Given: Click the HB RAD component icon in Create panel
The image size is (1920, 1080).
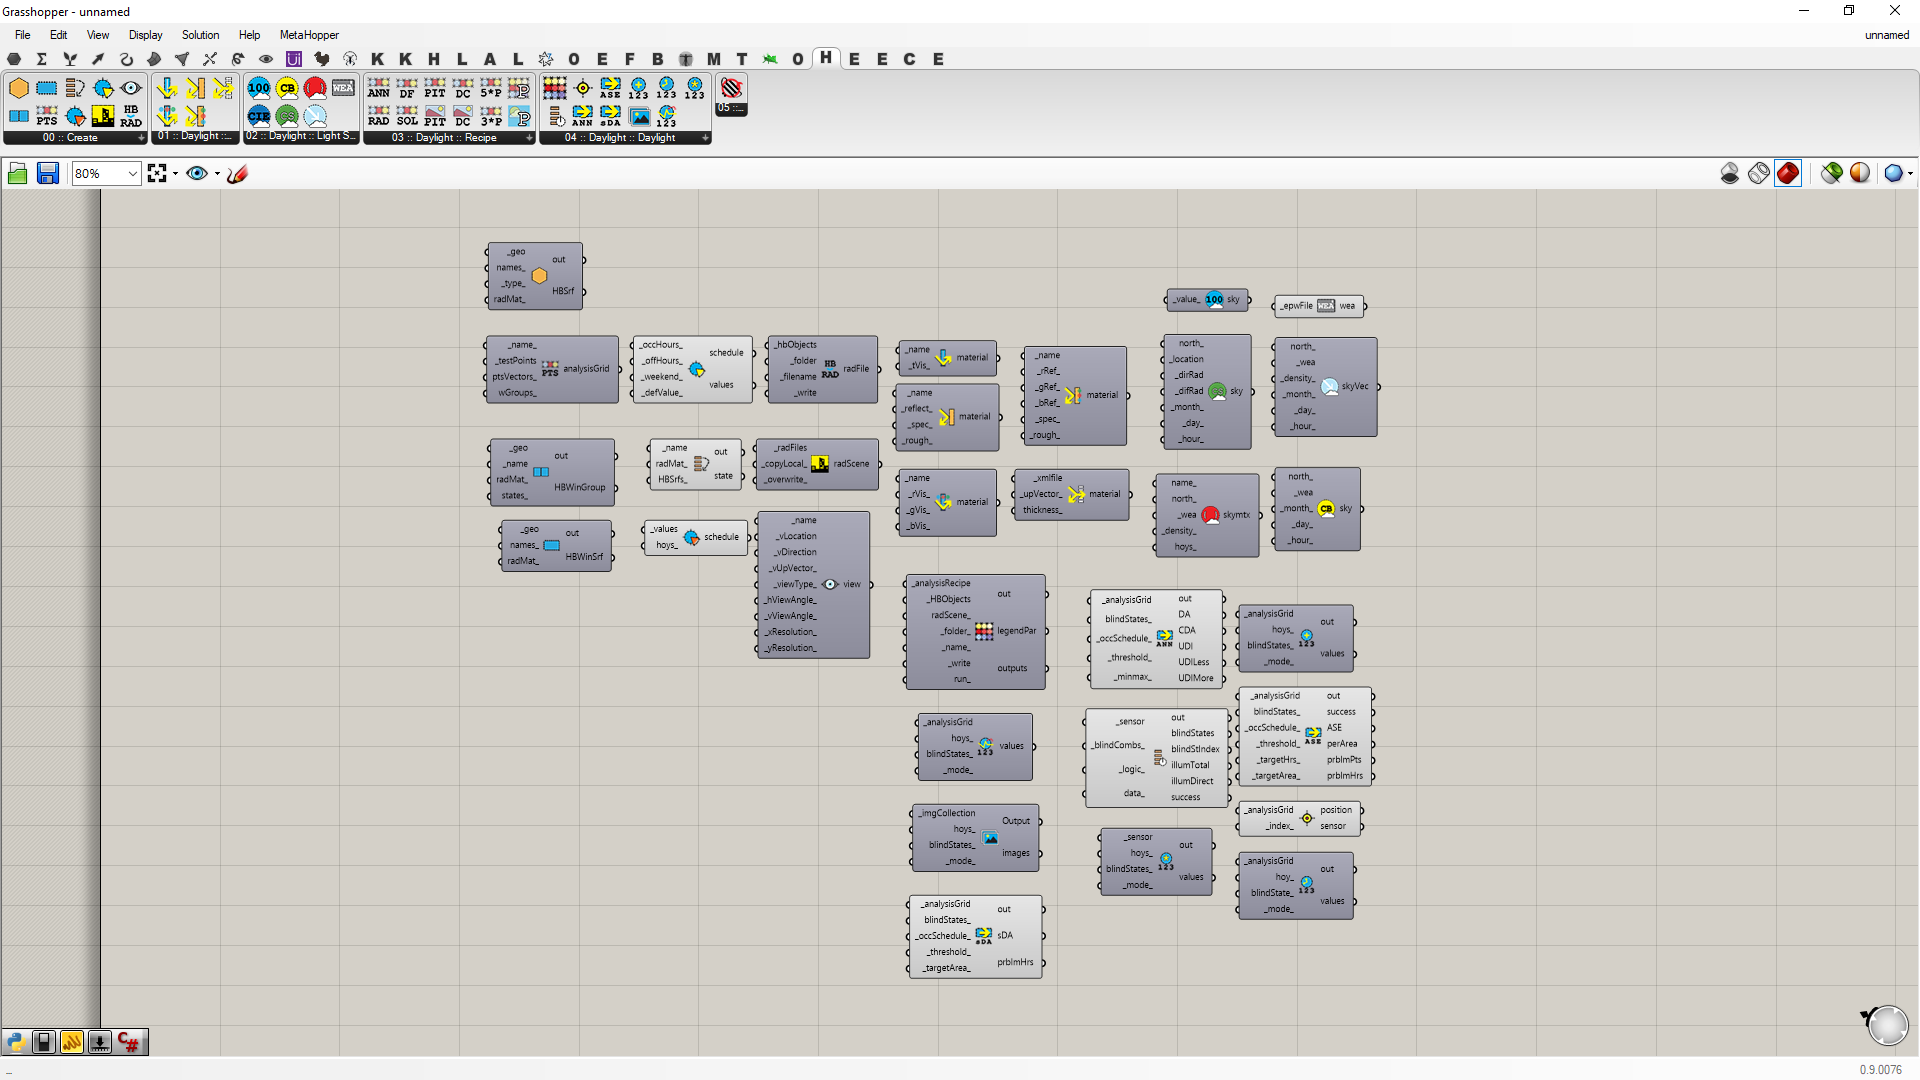Looking at the screenshot, I should tap(131, 116).
